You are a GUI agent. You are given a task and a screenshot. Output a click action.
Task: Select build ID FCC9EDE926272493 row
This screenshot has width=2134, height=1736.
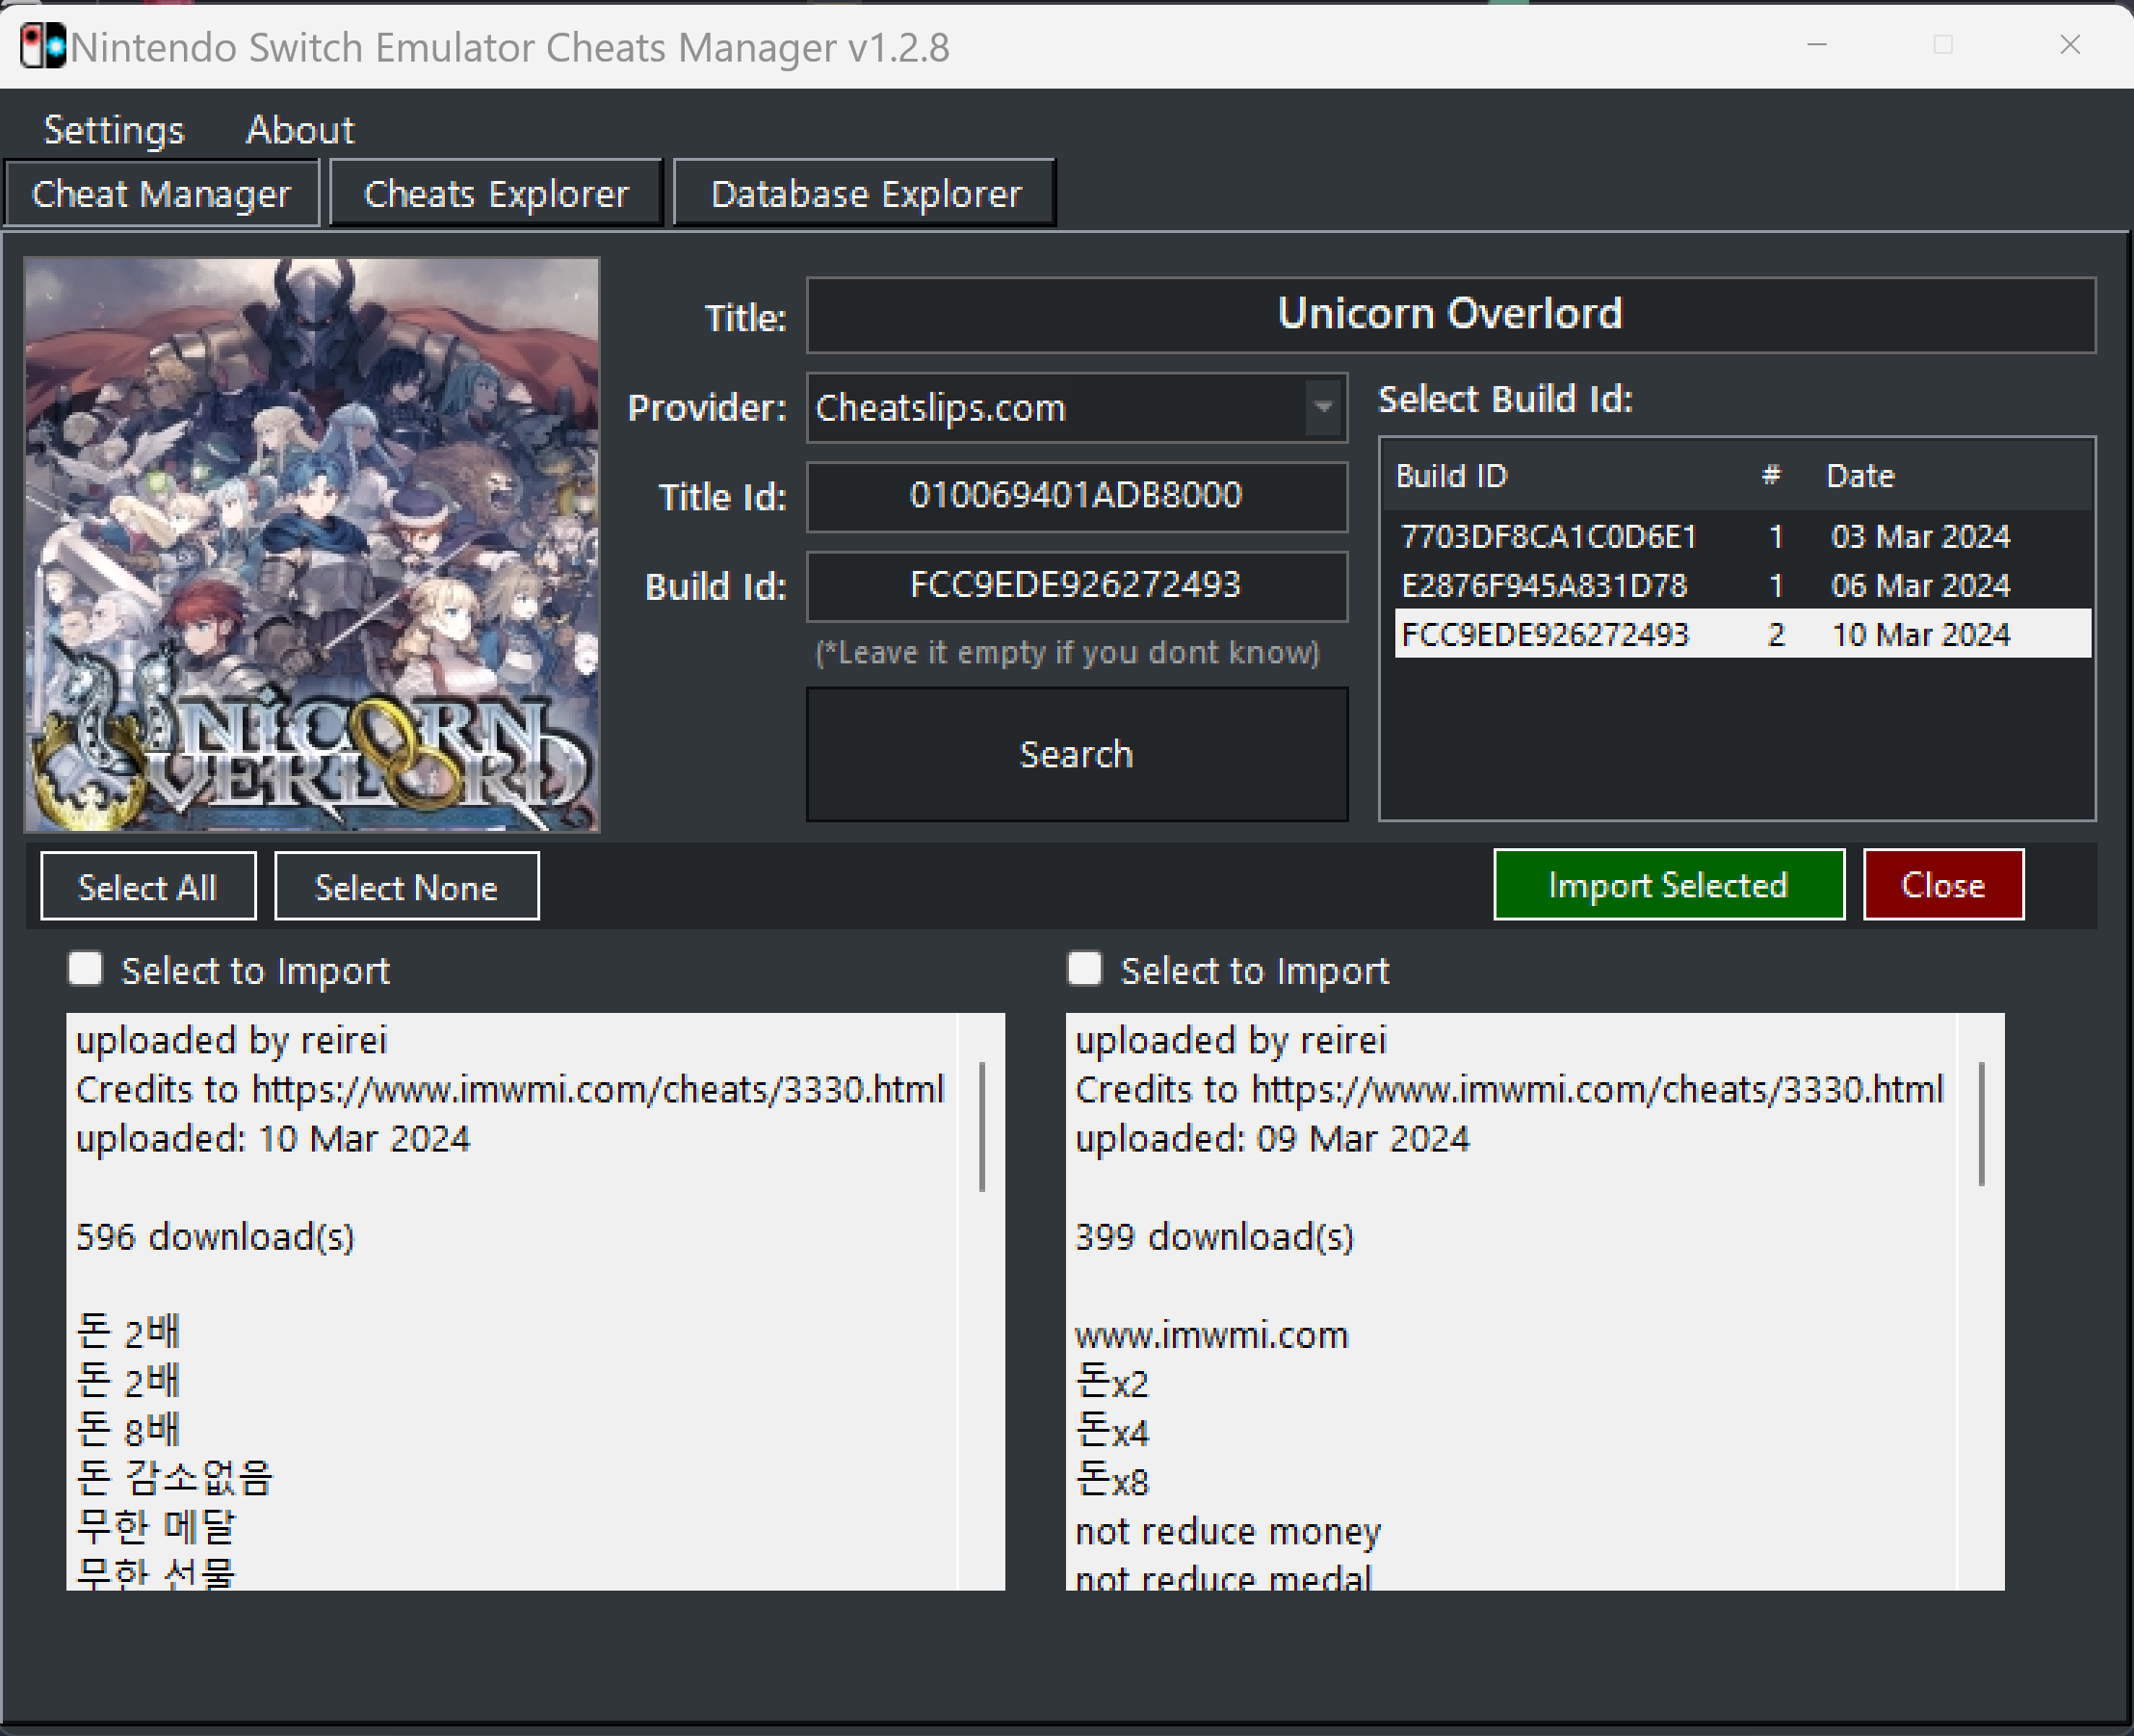(x=1743, y=634)
